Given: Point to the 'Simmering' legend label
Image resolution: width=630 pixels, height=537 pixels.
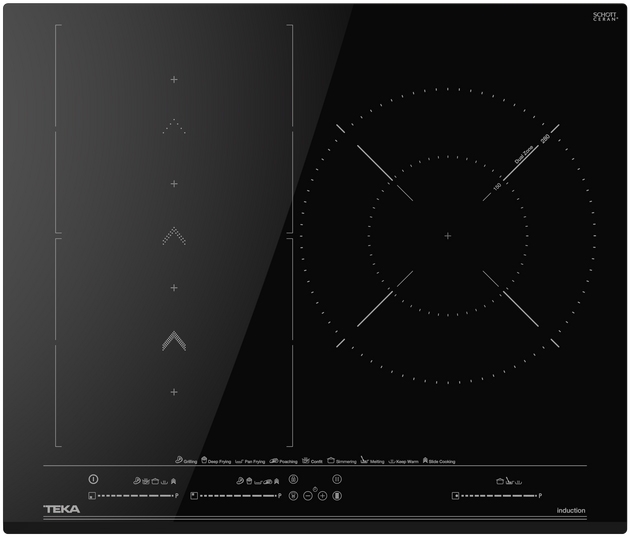Looking at the screenshot, I should point(346,461).
